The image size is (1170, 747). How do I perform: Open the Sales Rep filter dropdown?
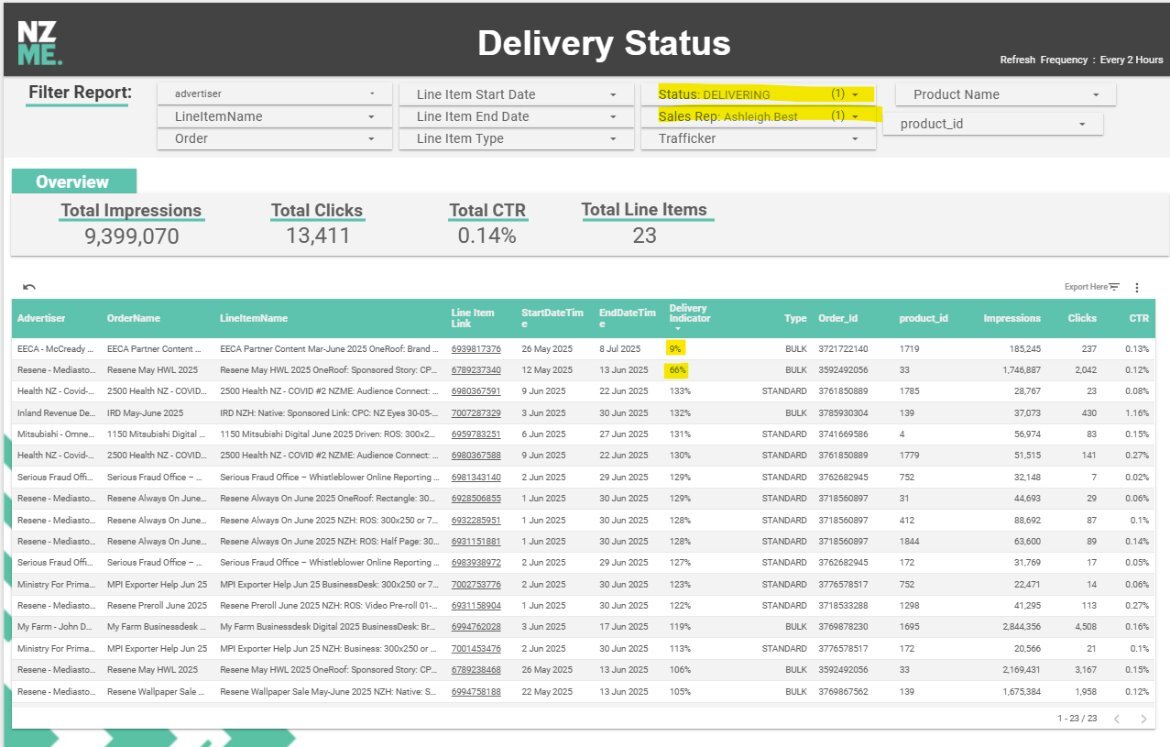[x=855, y=116]
